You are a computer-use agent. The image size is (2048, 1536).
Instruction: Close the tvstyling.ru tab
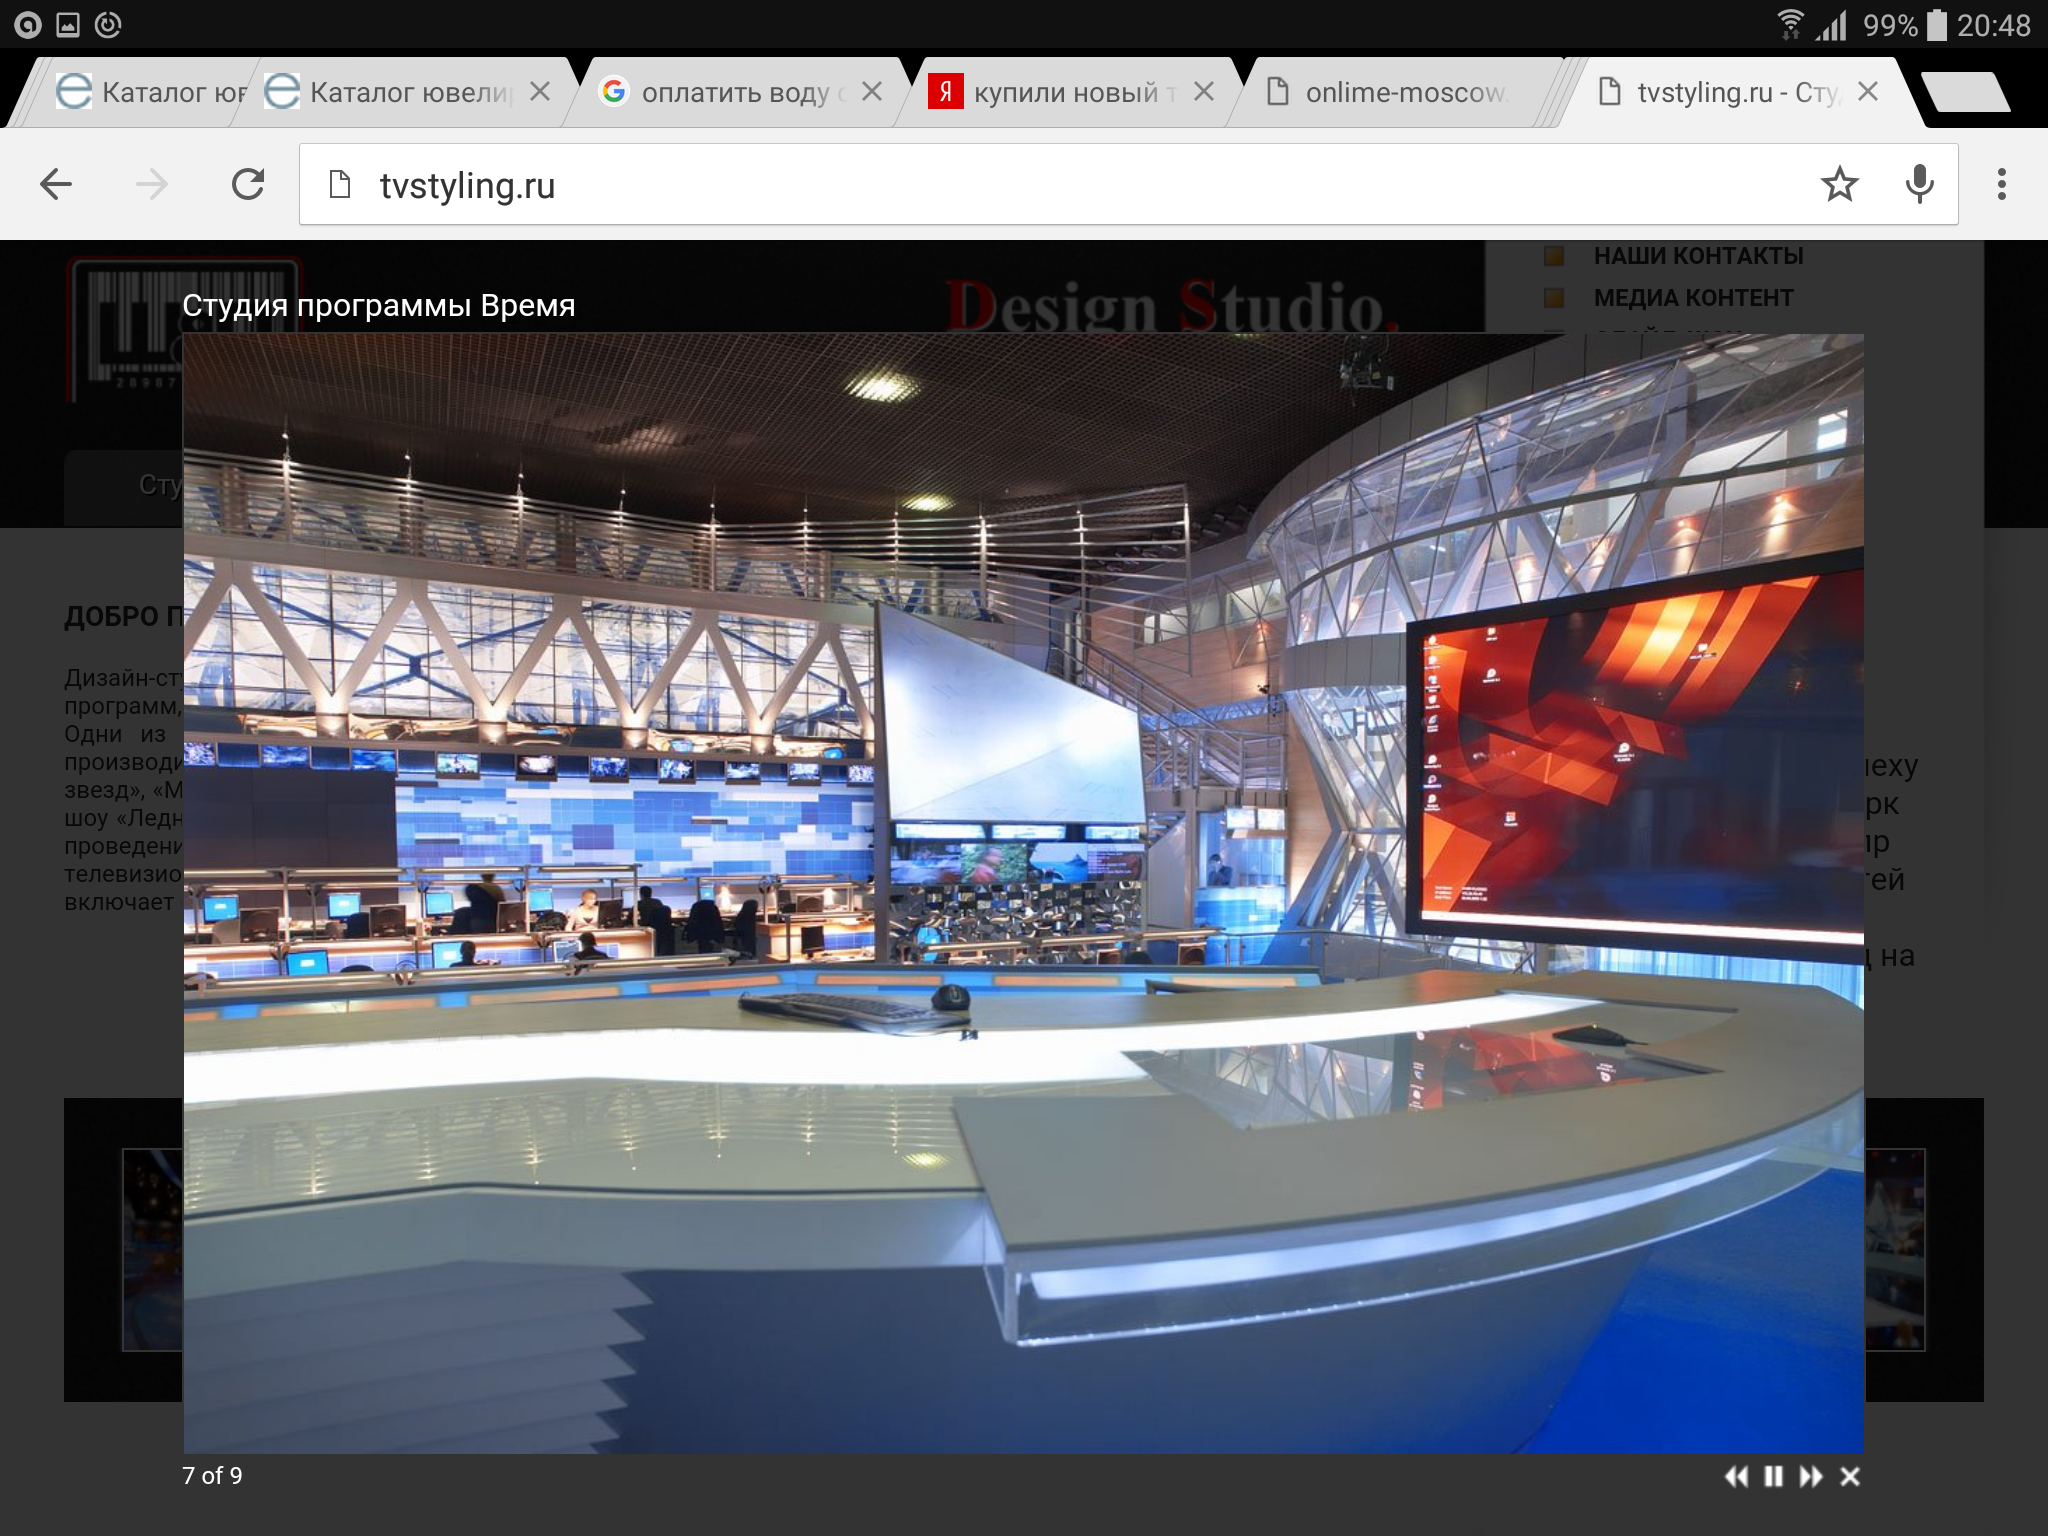(x=1867, y=92)
